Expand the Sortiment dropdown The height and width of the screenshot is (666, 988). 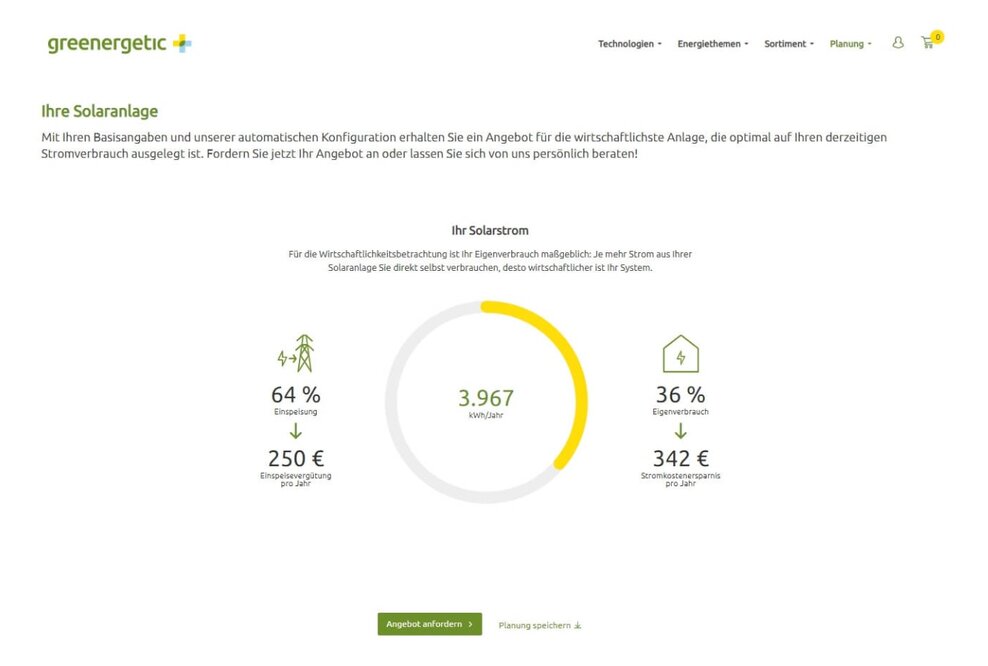coord(786,43)
